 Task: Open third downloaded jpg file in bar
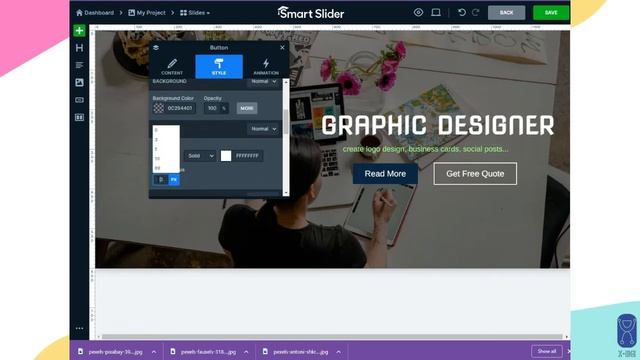(x=295, y=352)
